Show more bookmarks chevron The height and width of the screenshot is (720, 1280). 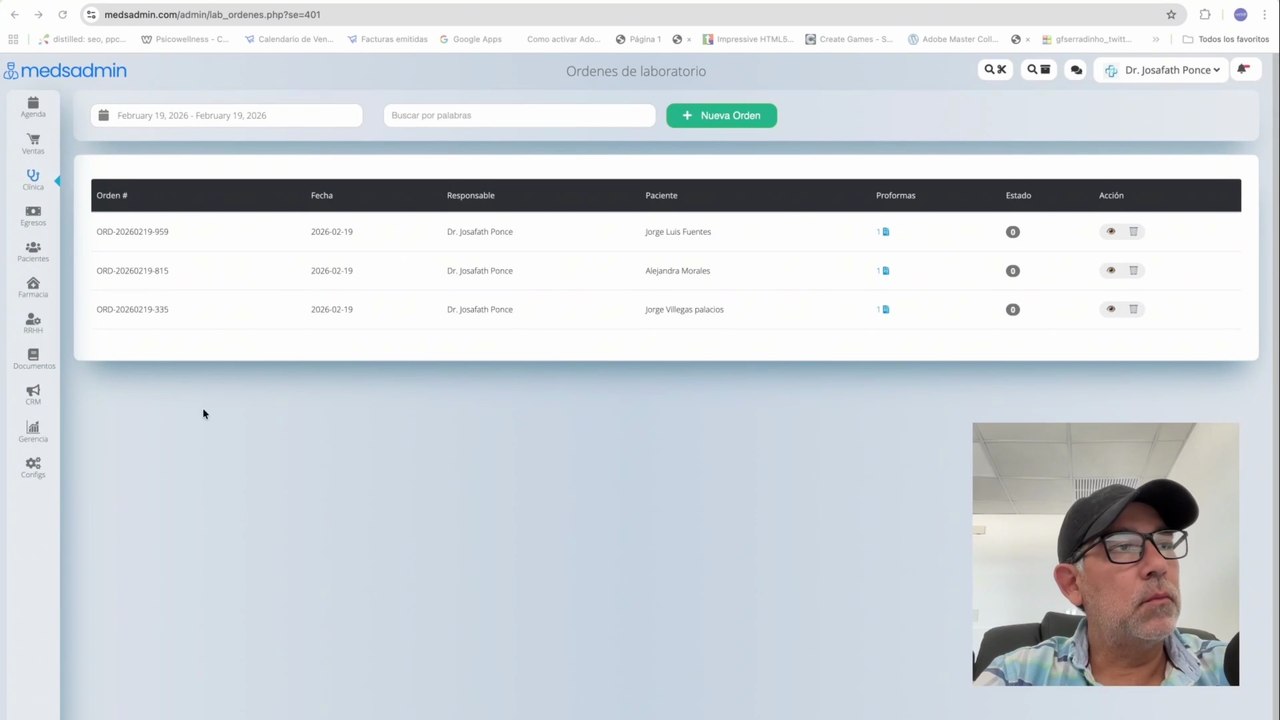(x=1156, y=39)
